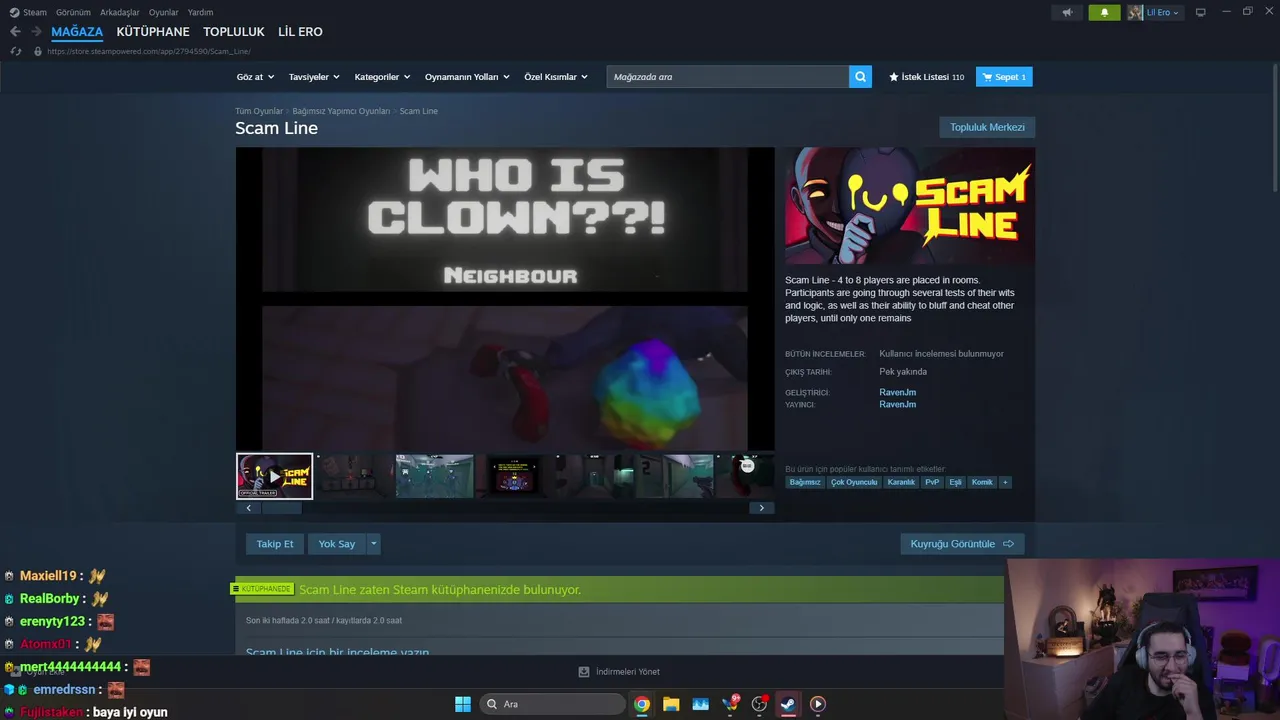Open the Görünüm menu

coord(73,12)
